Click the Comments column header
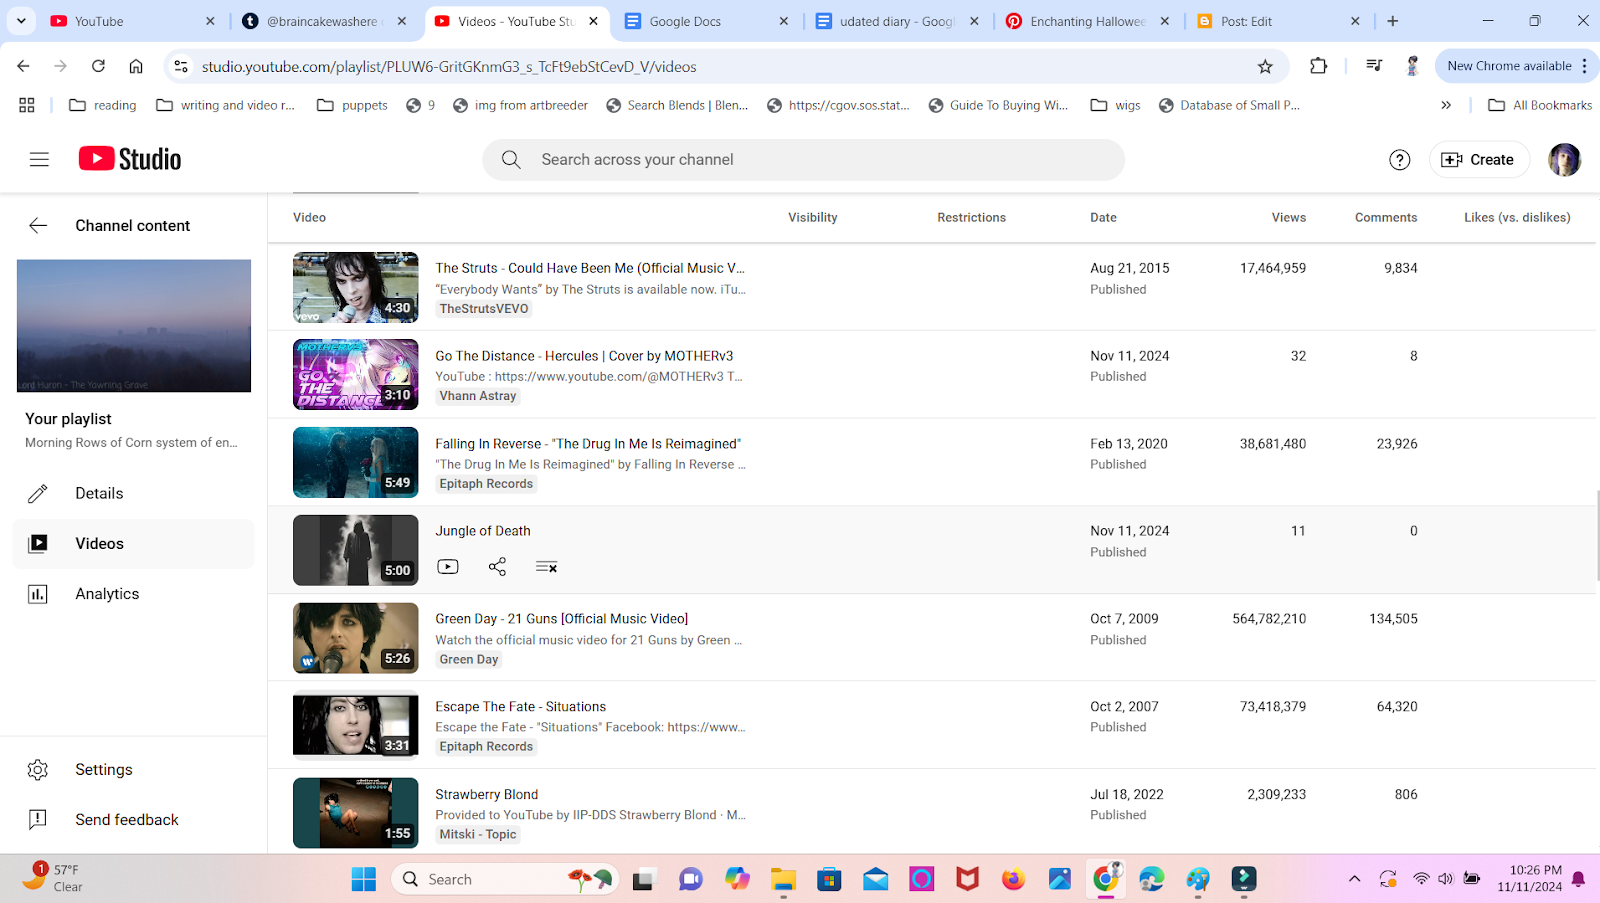Screen dimensions: 1600x903 point(1386,218)
